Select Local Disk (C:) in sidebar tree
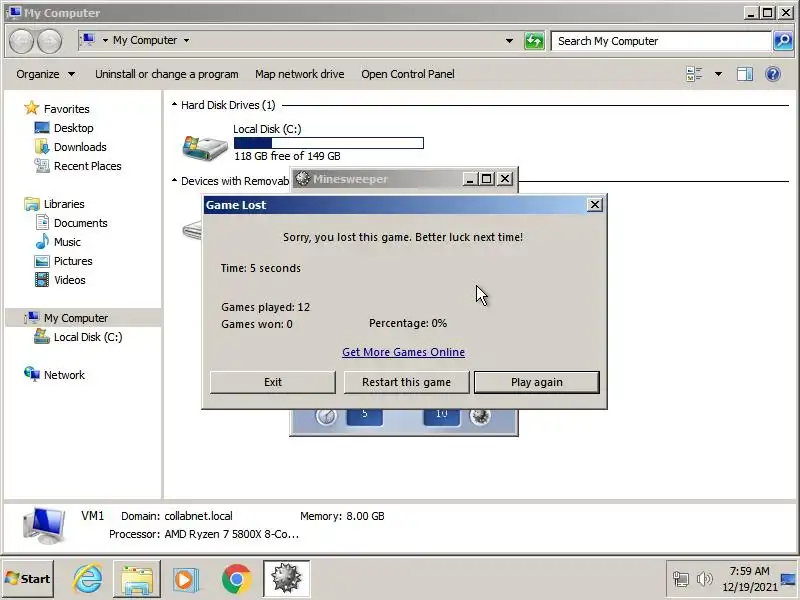 88,337
